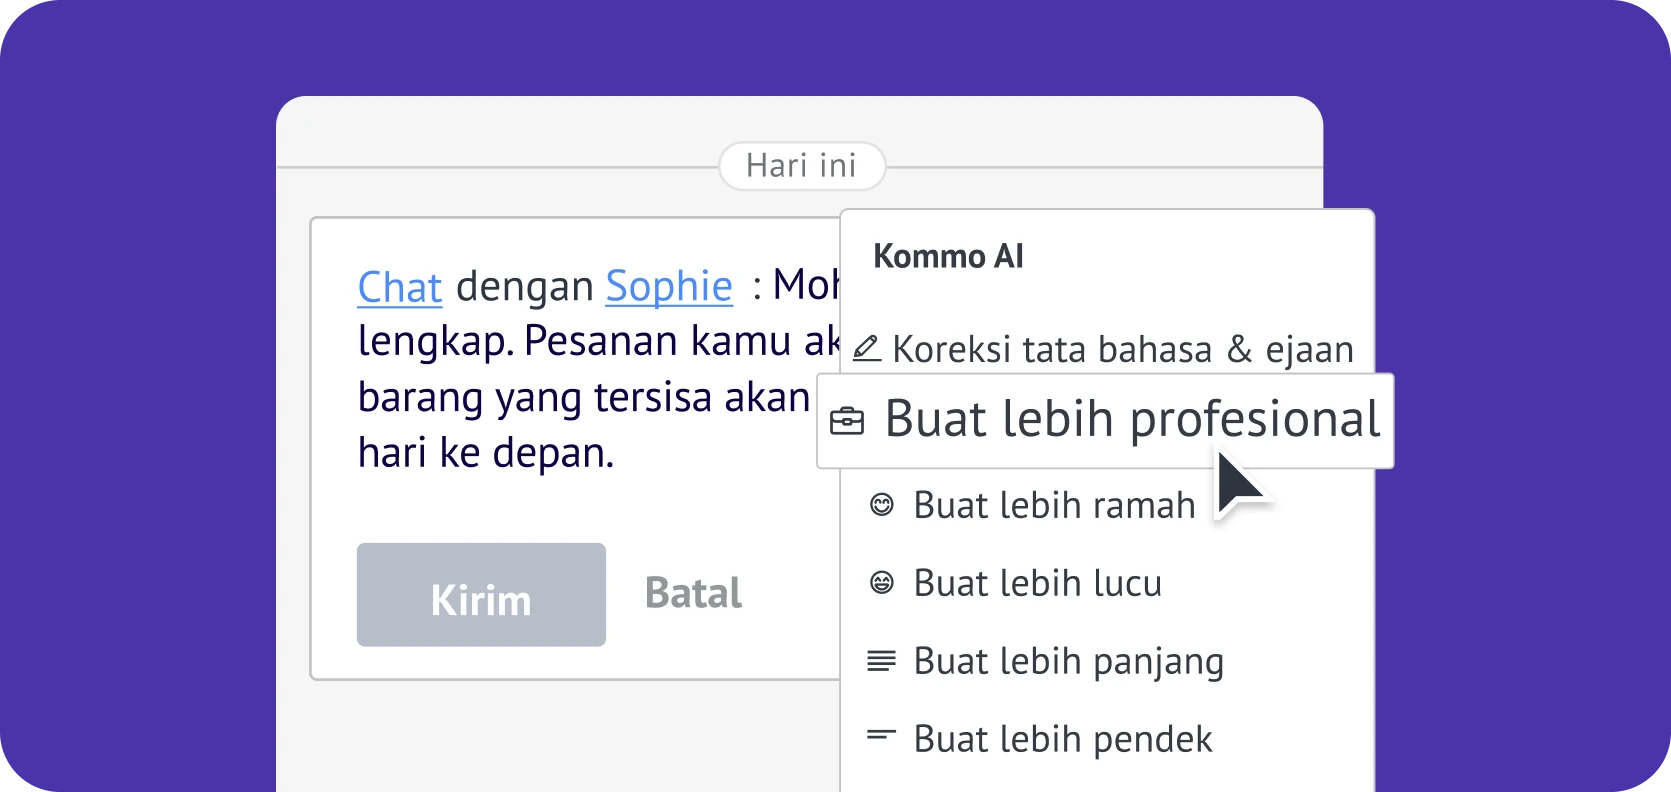Screen dimensions: 1671x792
Task: Click the smiley face icon for Buat lebih ramah
Action: pos(881,505)
